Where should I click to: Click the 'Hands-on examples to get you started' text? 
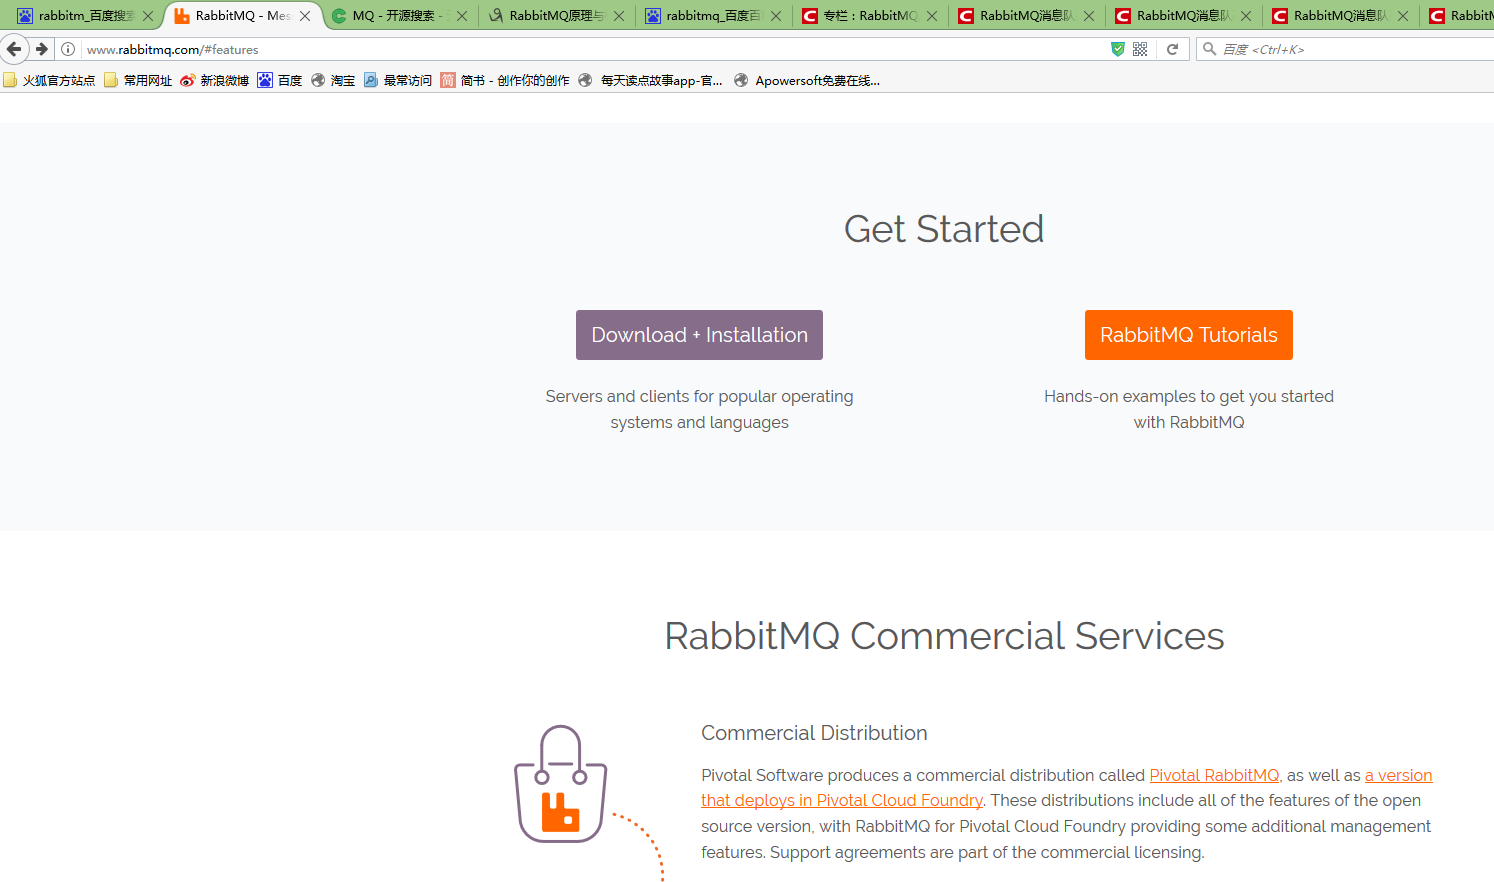point(1189,396)
